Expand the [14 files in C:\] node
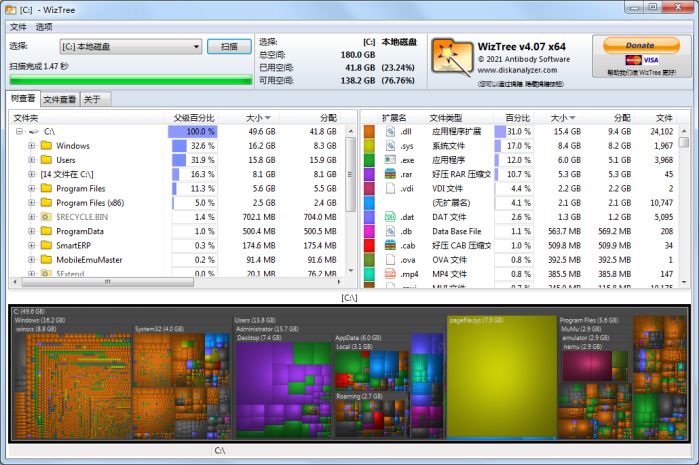Image resolution: width=699 pixels, height=465 pixels. [x=31, y=174]
